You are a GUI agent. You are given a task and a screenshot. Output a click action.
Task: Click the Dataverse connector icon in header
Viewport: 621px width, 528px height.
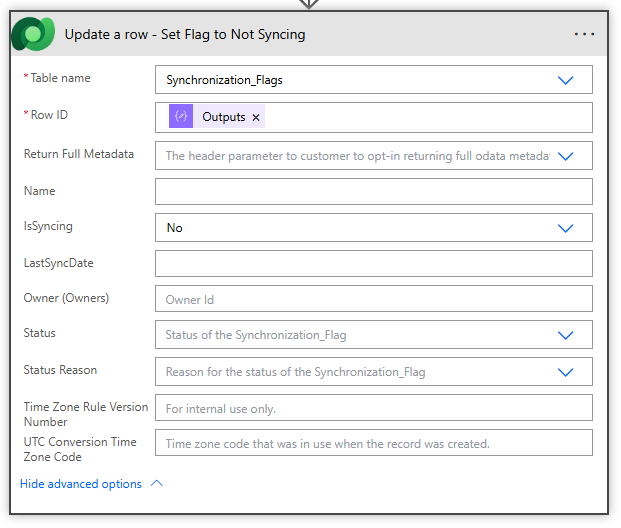tap(33, 34)
